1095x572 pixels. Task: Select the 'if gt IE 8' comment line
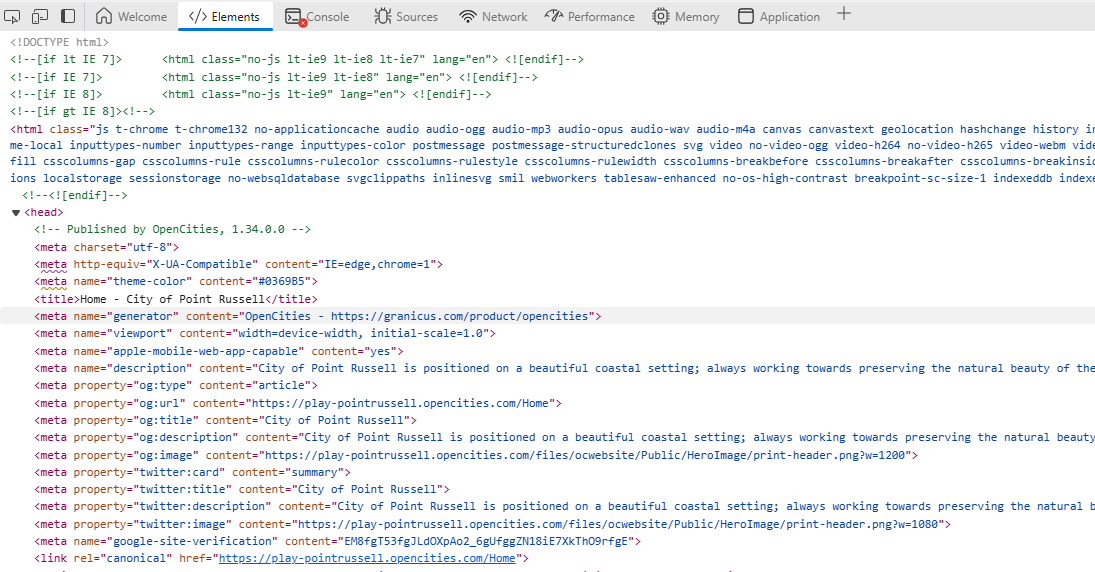(x=82, y=111)
